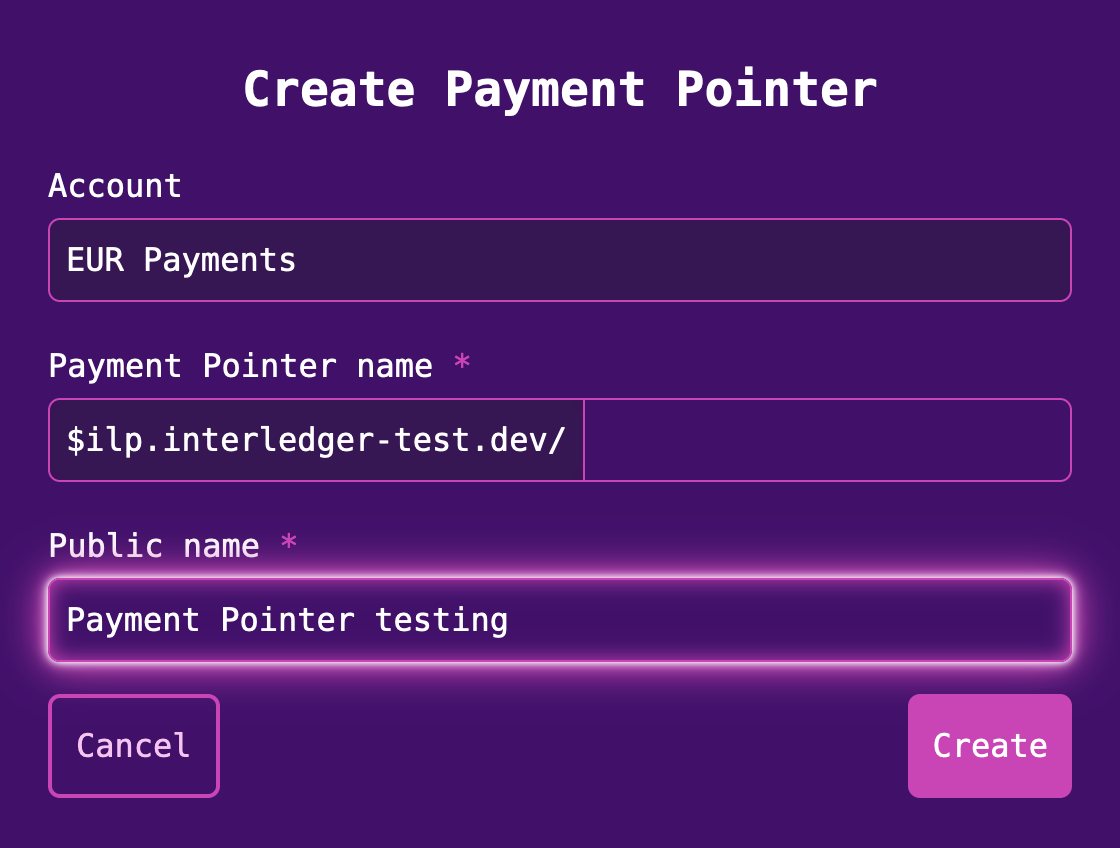Image resolution: width=1120 pixels, height=848 pixels.
Task: Click the Create button
Action: [989, 746]
